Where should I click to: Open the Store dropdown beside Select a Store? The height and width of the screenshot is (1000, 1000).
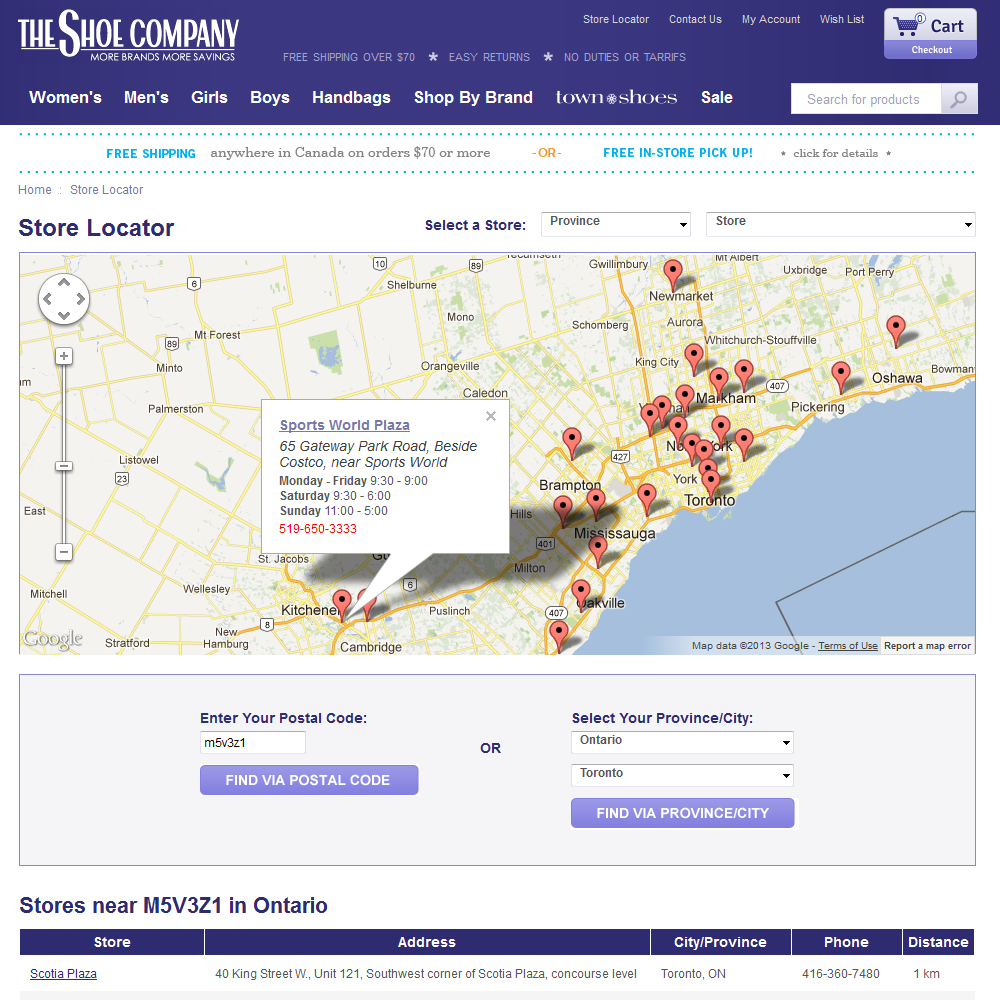pos(841,224)
